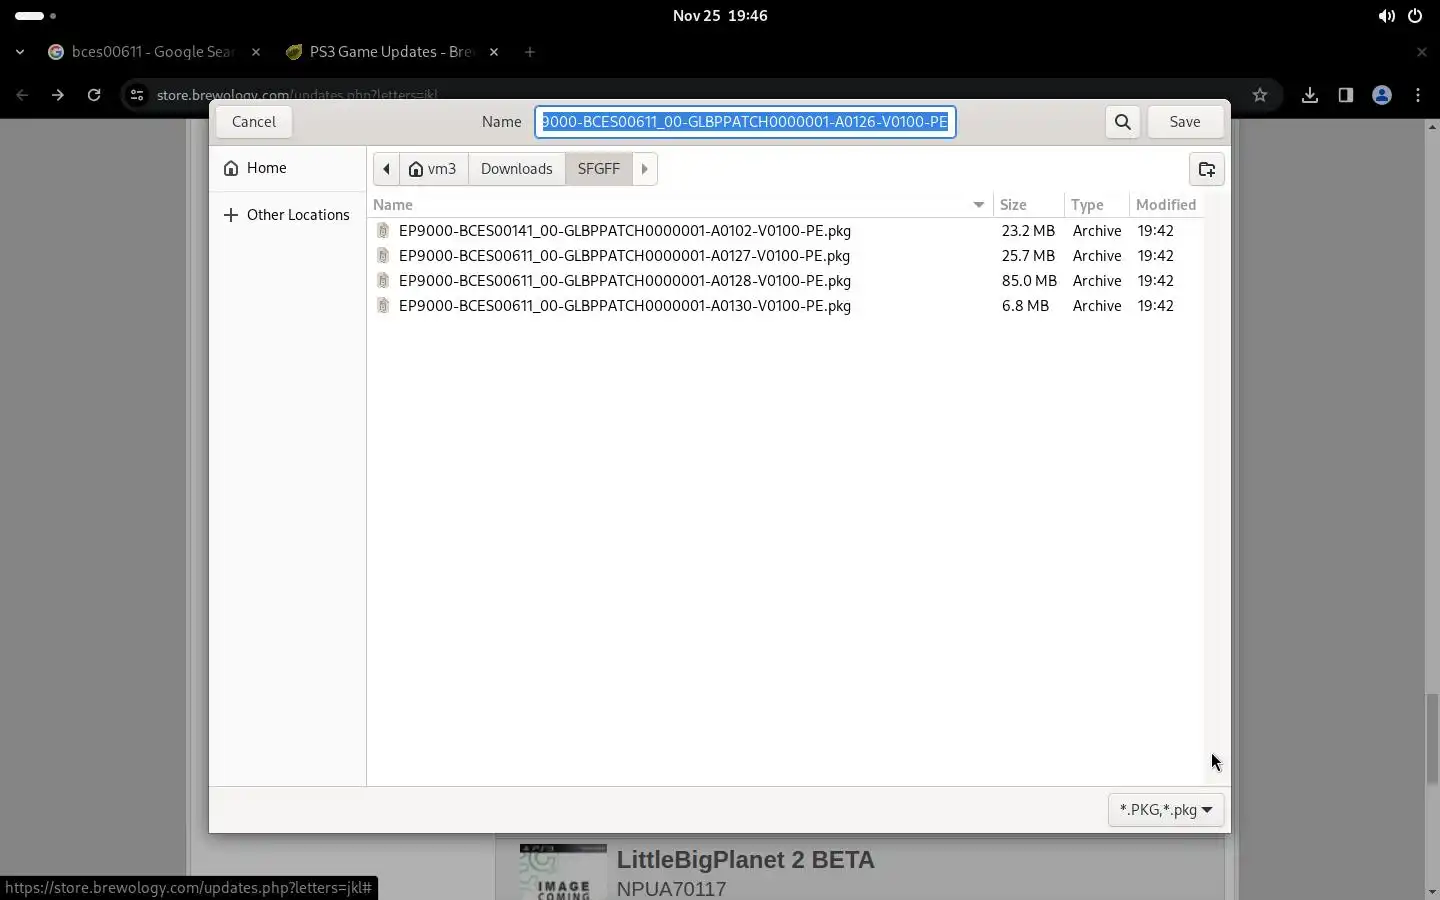Switch to the PS3 Game Updates tab

tap(390, 52)
